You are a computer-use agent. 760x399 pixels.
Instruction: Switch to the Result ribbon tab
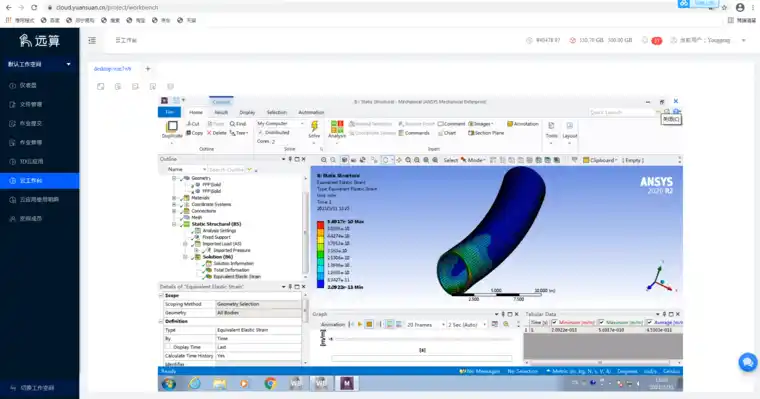[221, 112]
